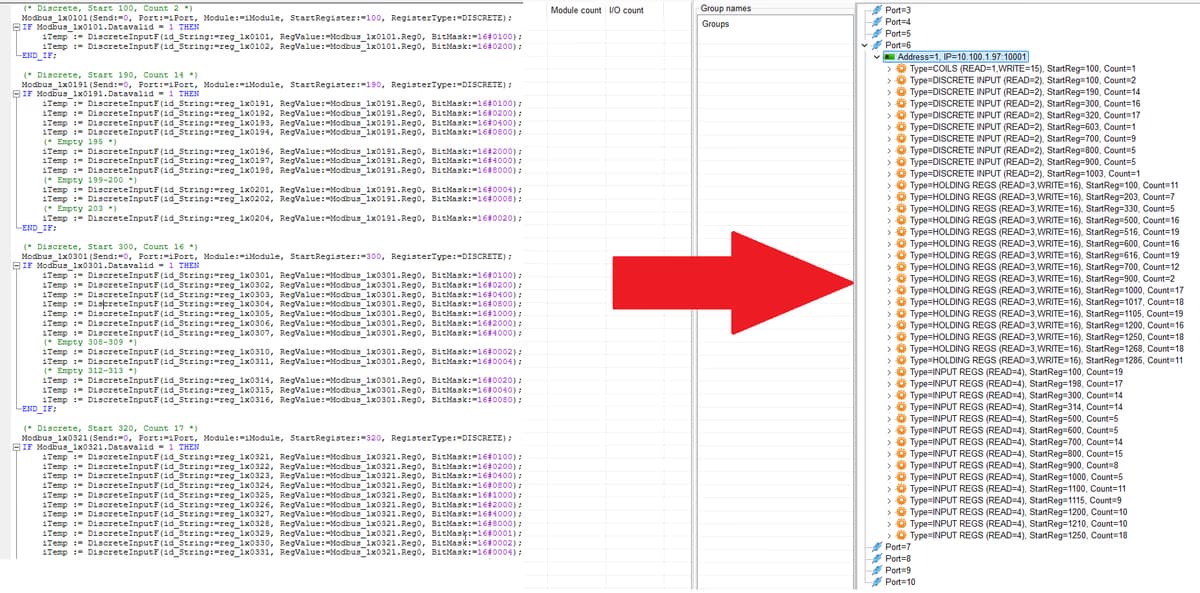Collapse the Address=1 node chevron
1200x593 pixels.
875,56
